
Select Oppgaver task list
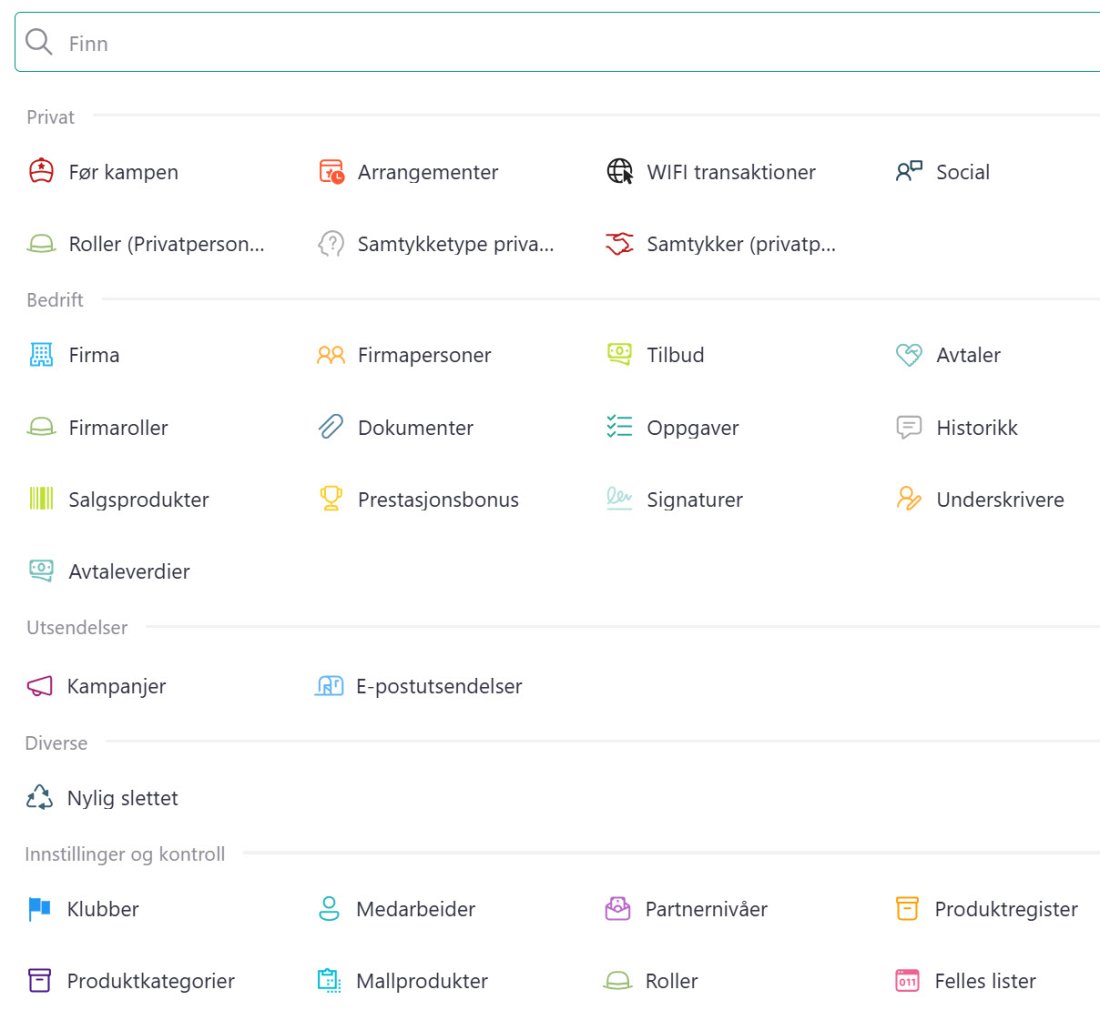672,427
